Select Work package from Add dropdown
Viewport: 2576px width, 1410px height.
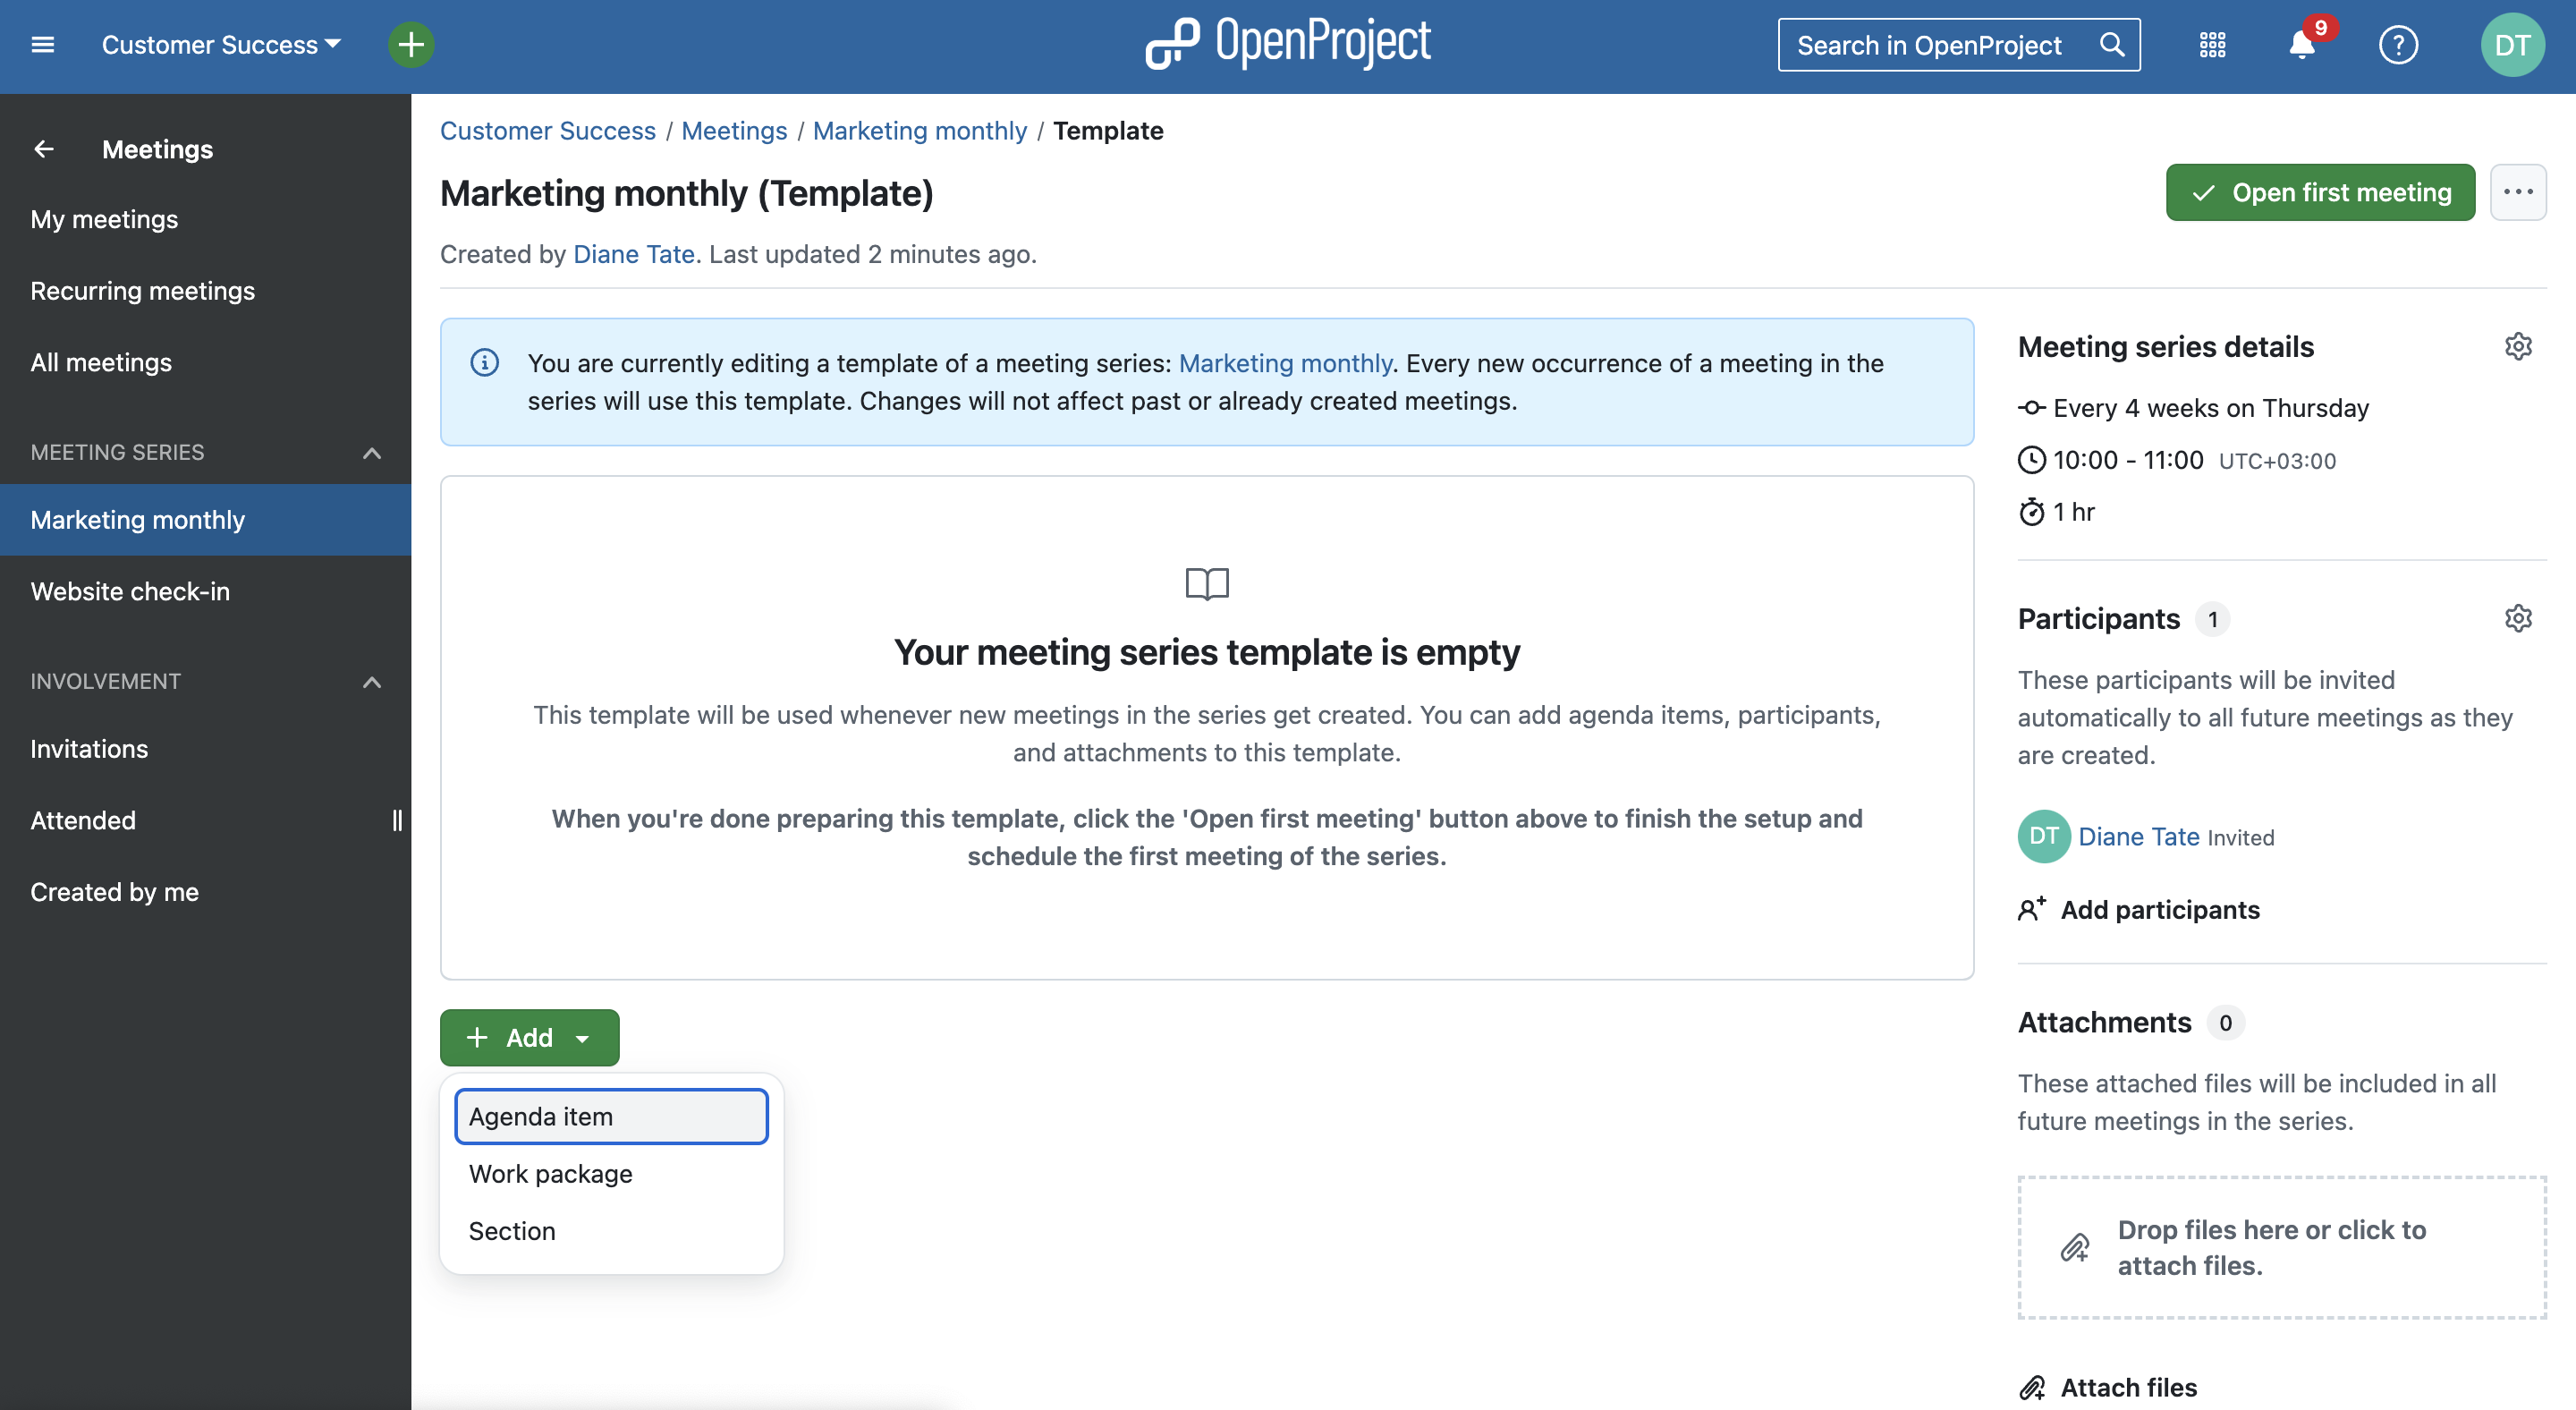(x=550, y=1174)
